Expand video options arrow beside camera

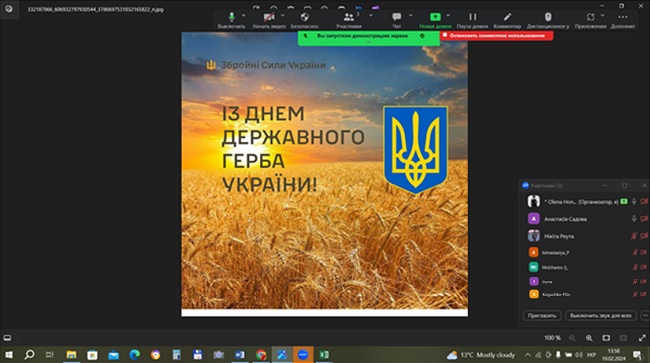pyautogui.click(x=283, y=16)
